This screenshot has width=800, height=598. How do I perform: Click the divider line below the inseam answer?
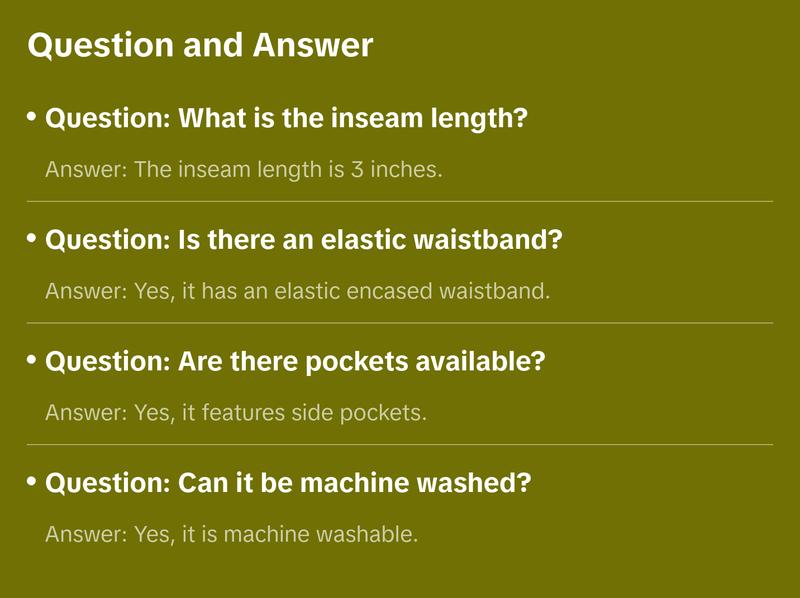400,201
